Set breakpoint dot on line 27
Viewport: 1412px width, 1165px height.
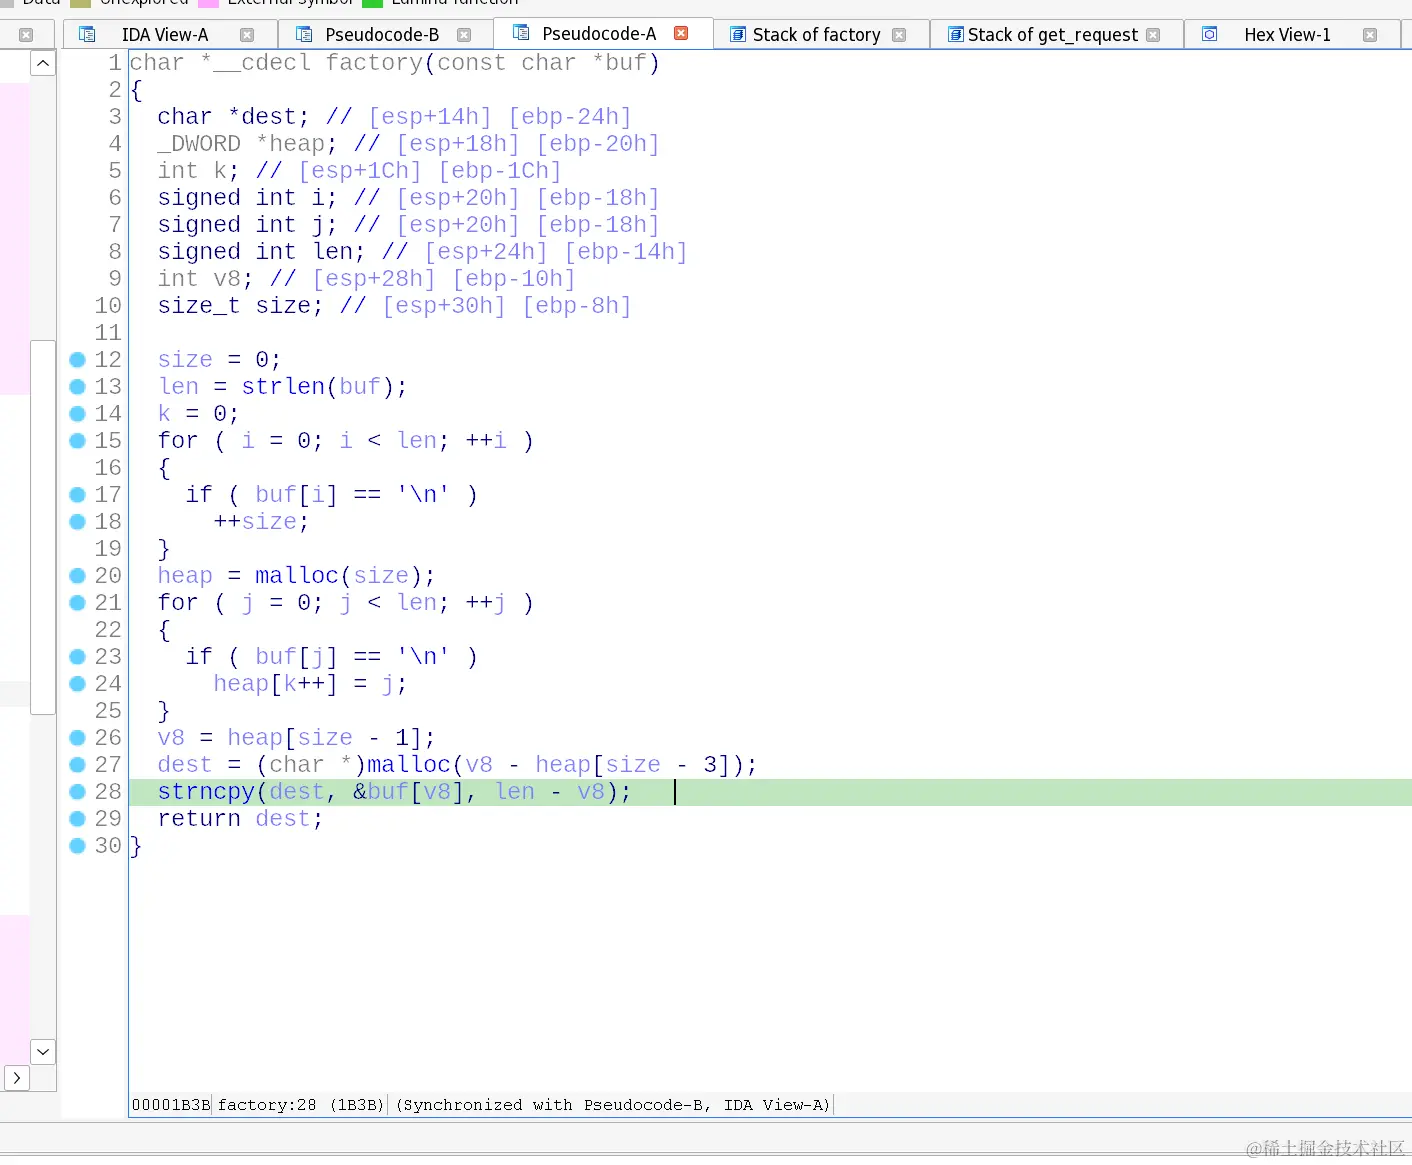point(77,765)
